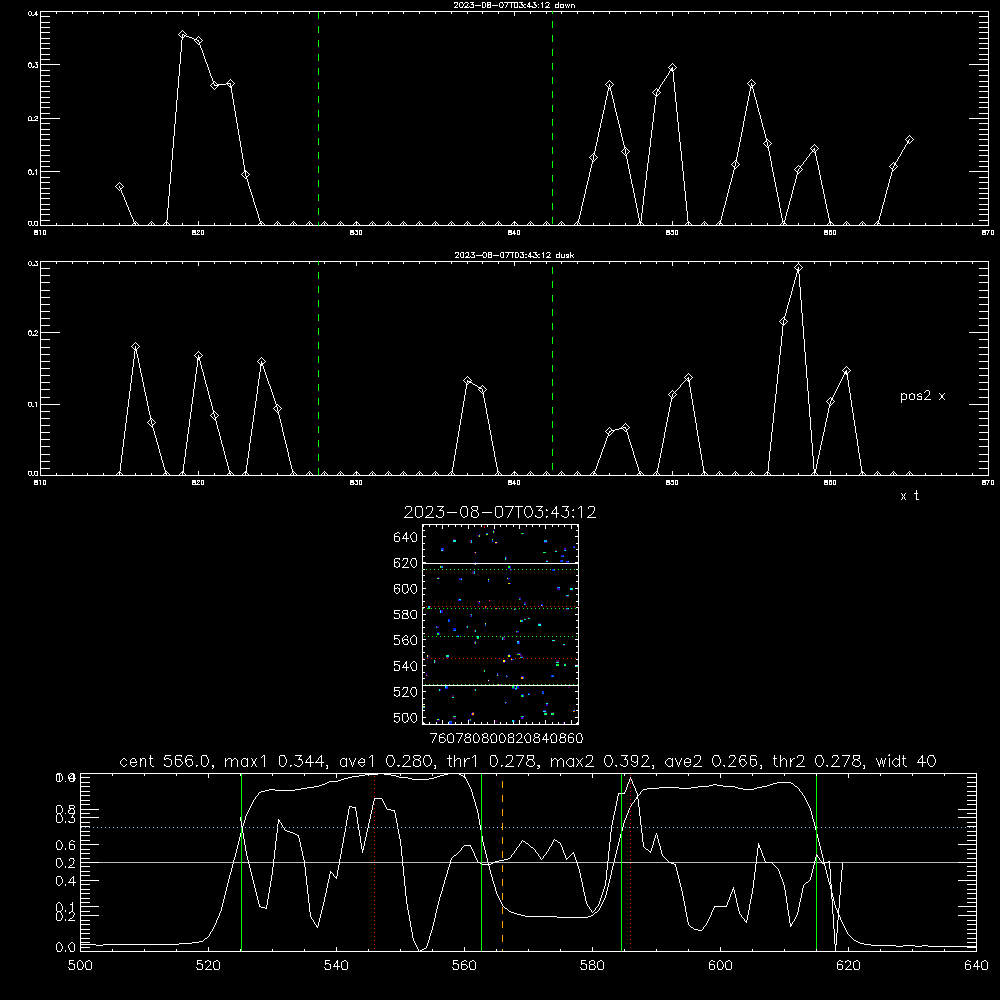This screenshot has width=1000, height=1000.
Task: Click the '560' x-axis label of bottom plot
Action: (464, 966)
